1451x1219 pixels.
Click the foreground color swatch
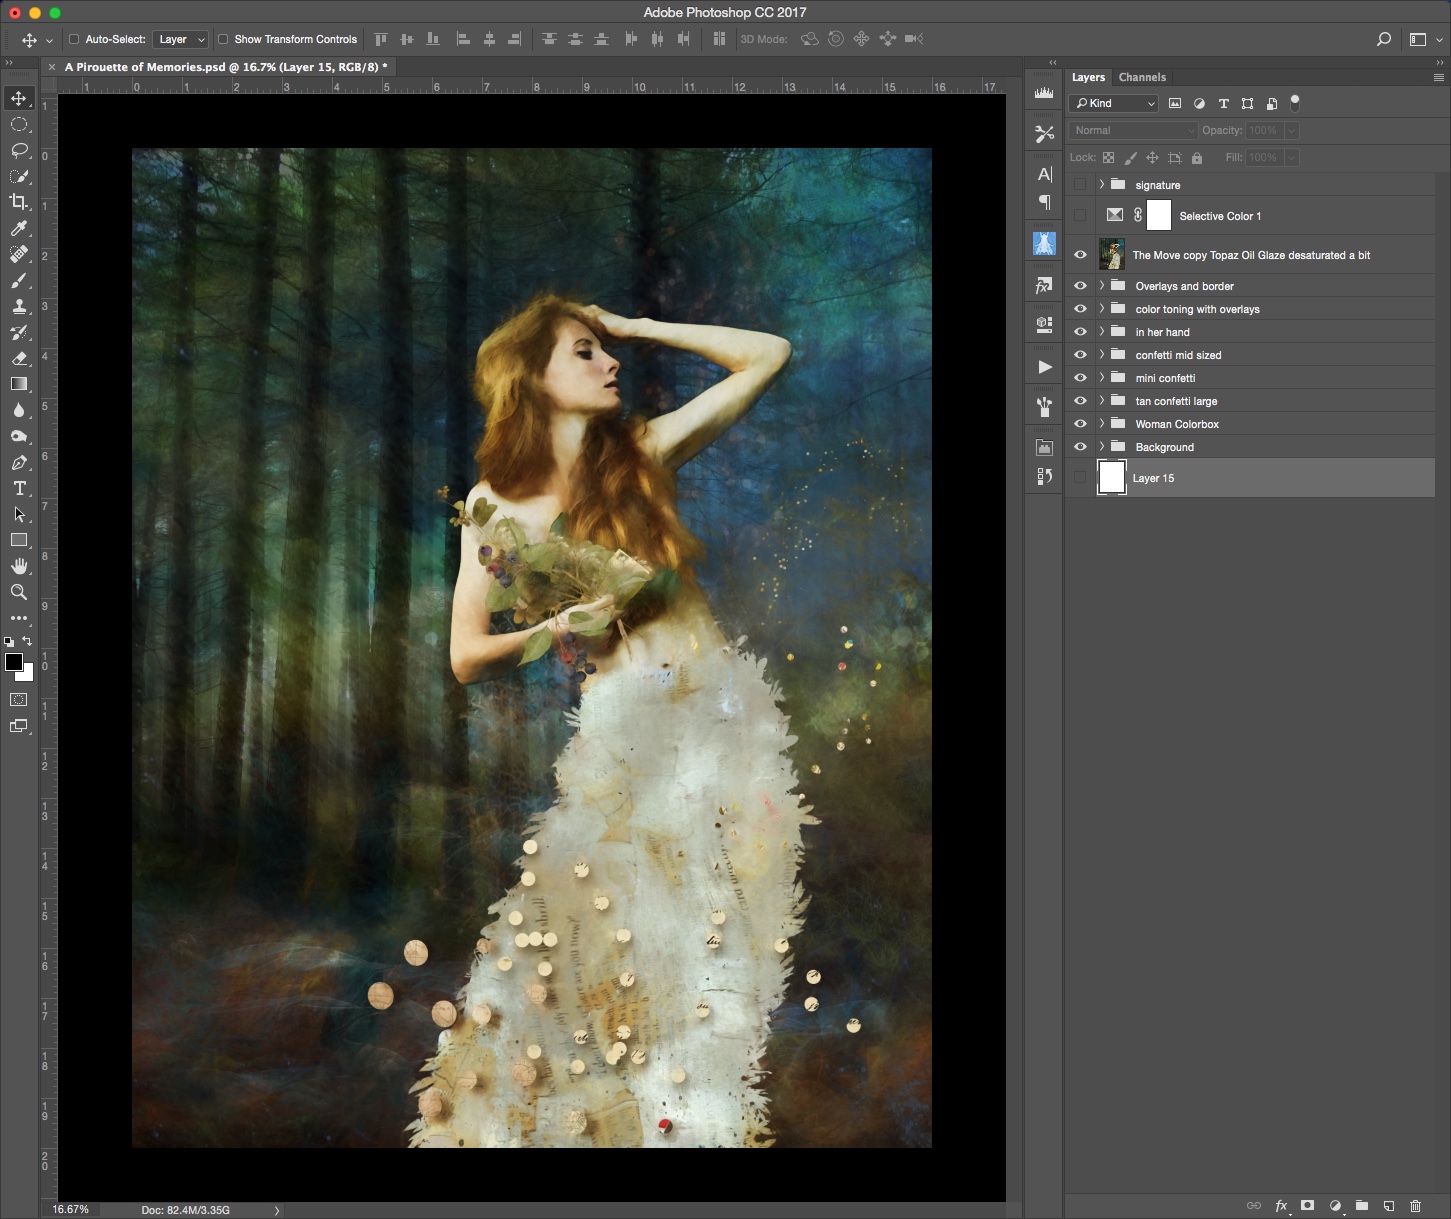pyautogui.click(x=14, y=662)
